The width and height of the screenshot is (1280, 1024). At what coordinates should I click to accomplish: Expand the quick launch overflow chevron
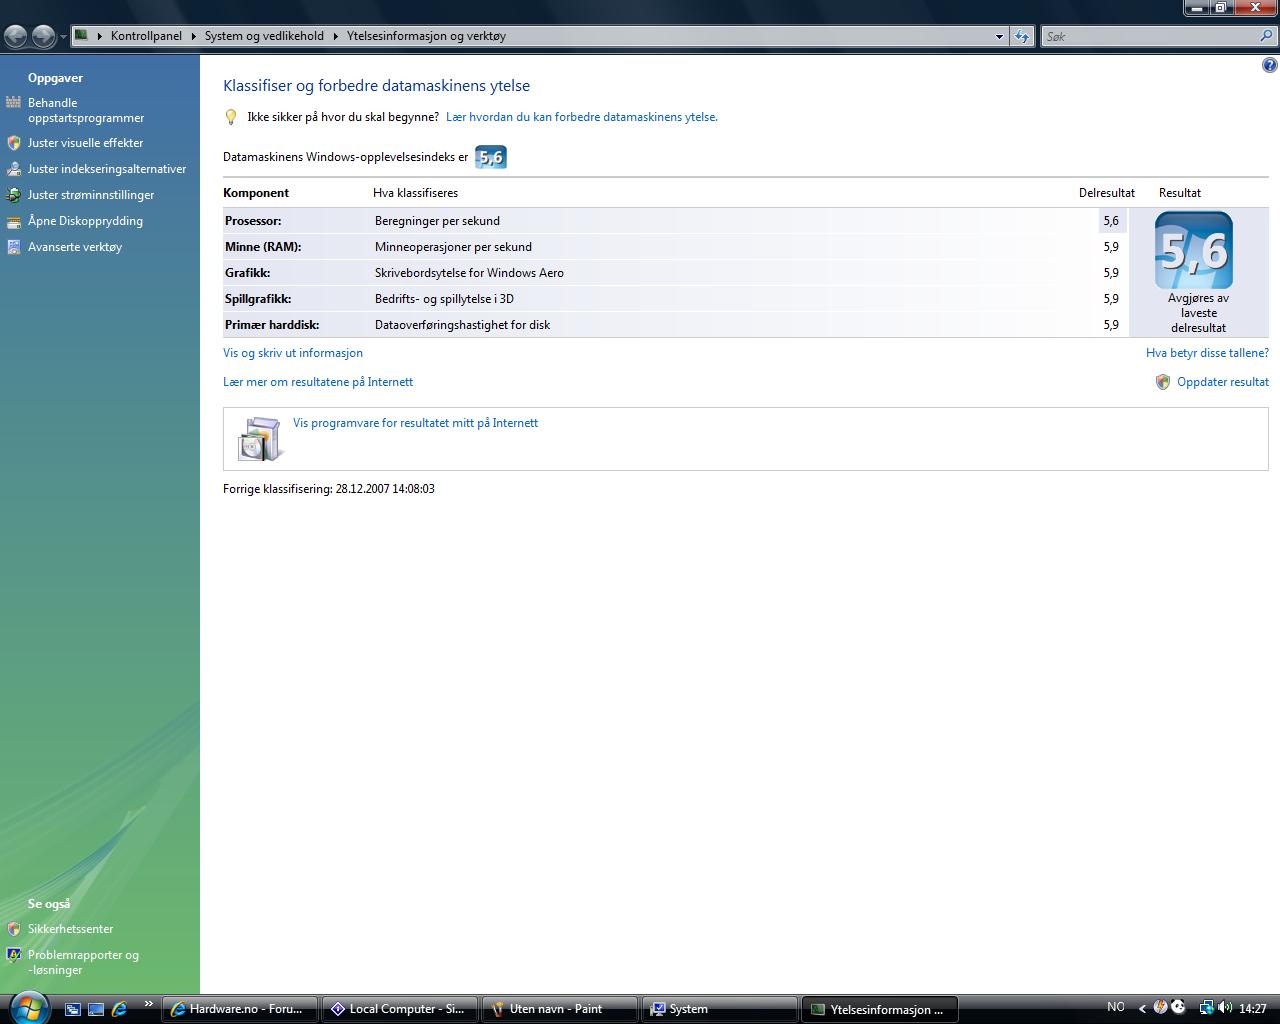coord(149,1004)
